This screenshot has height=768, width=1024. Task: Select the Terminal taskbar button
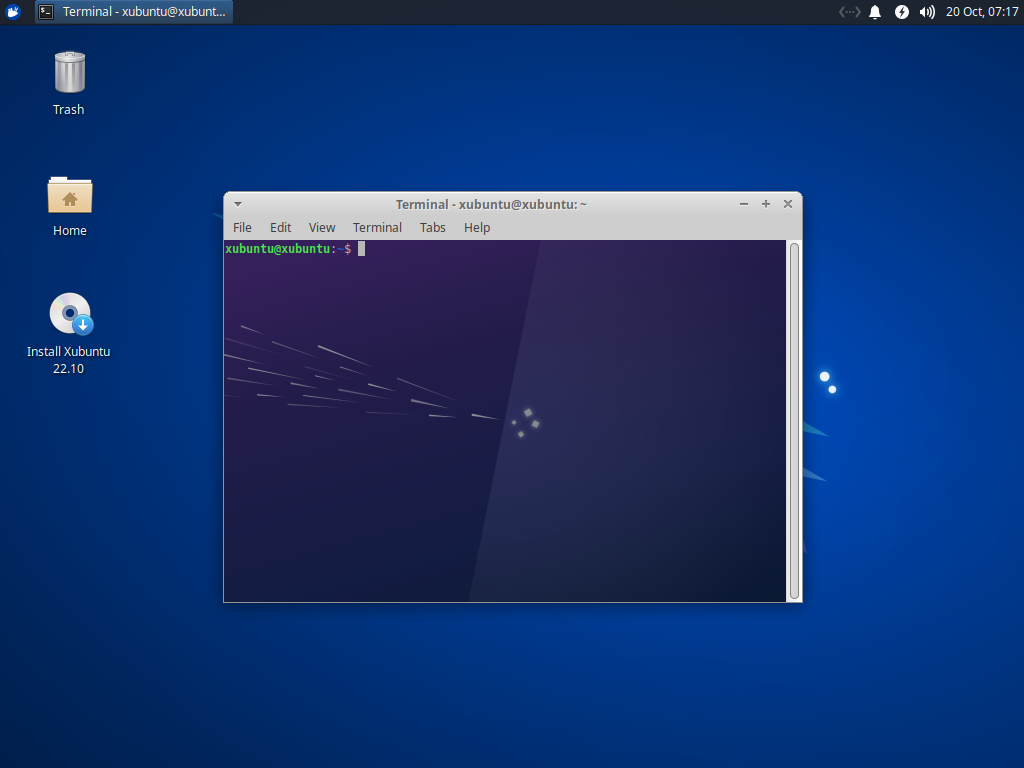point(133,12)
